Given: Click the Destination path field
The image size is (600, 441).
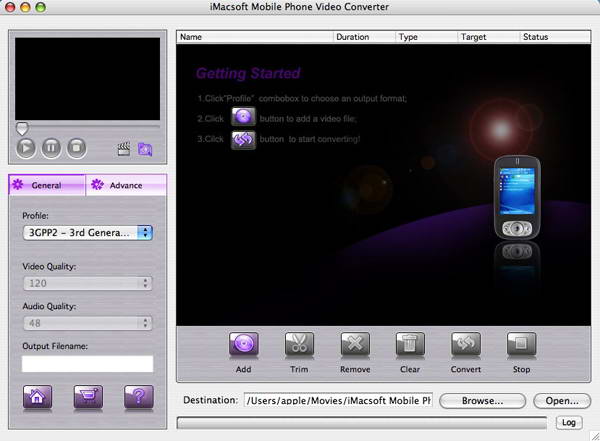Looking at the screenshot, I should tap(338, 400).
